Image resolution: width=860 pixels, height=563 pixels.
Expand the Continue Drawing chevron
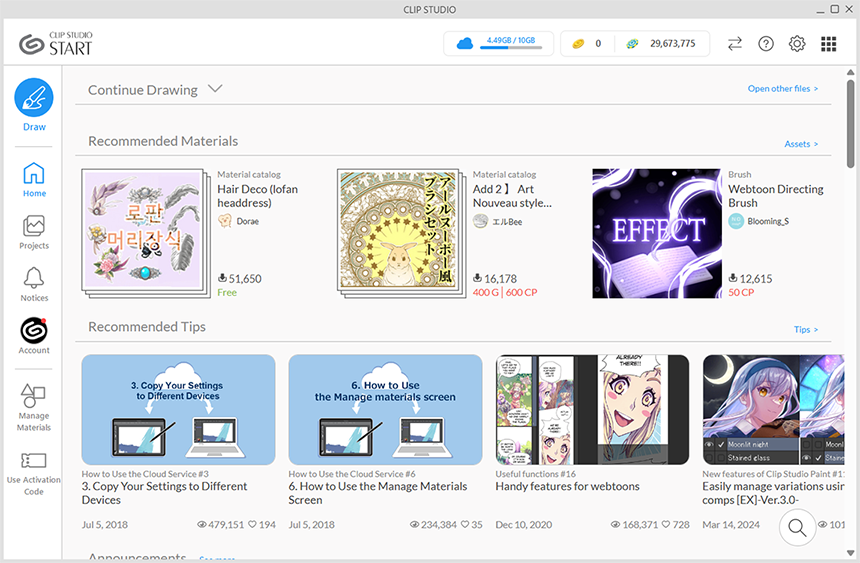click(214, 89)
